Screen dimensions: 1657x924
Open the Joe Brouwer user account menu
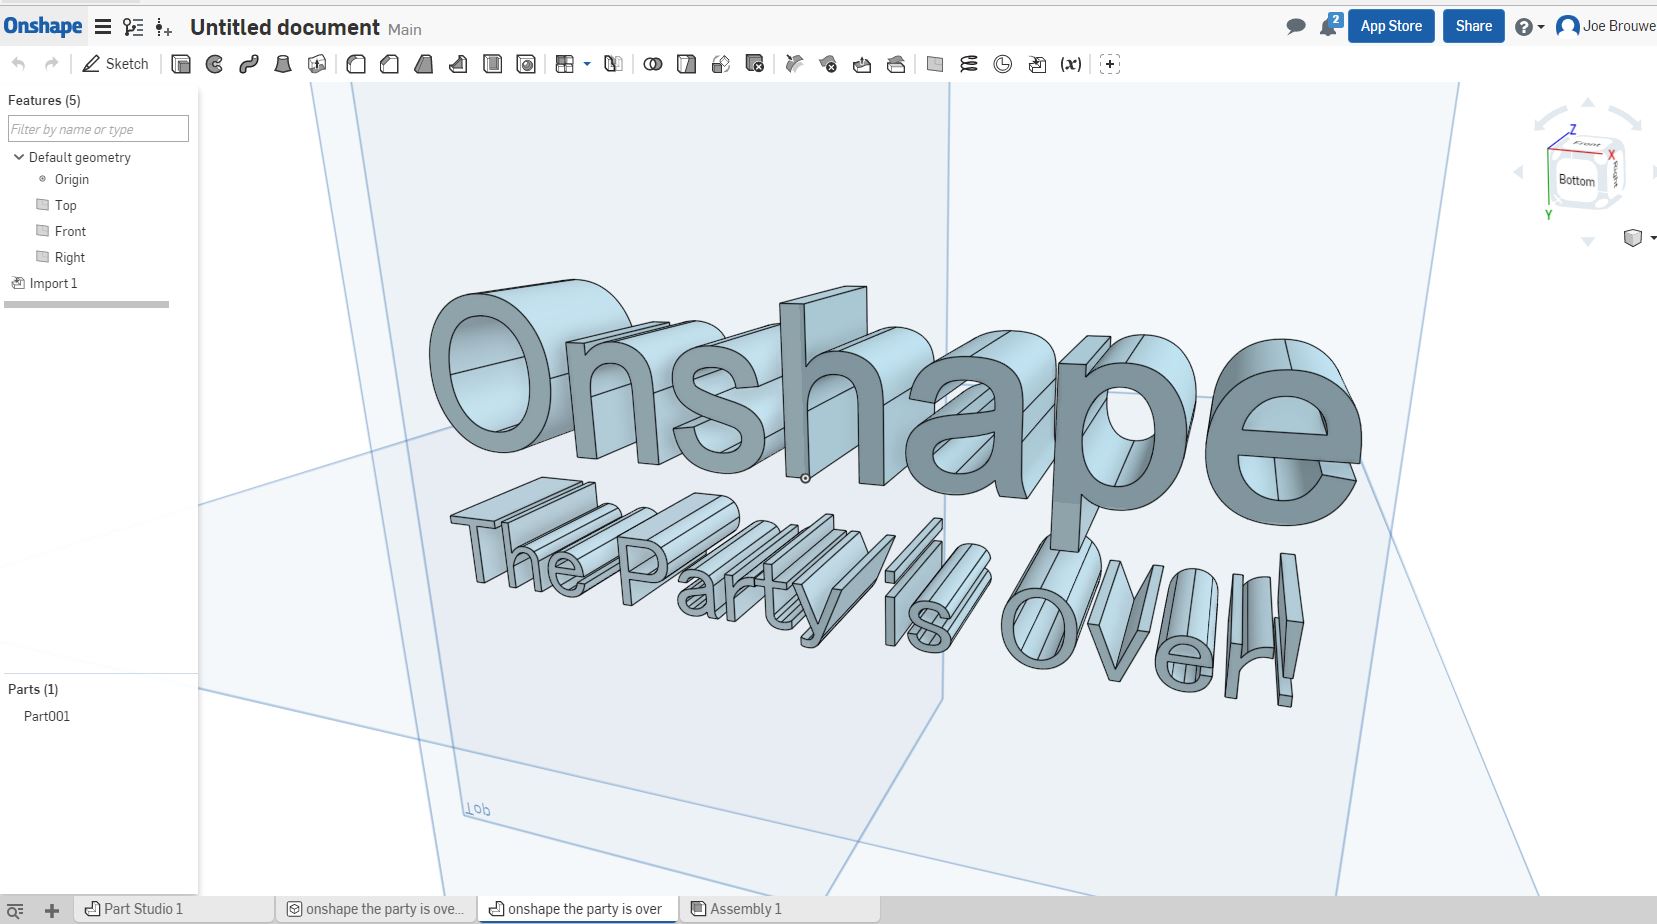coord(1606,26)
